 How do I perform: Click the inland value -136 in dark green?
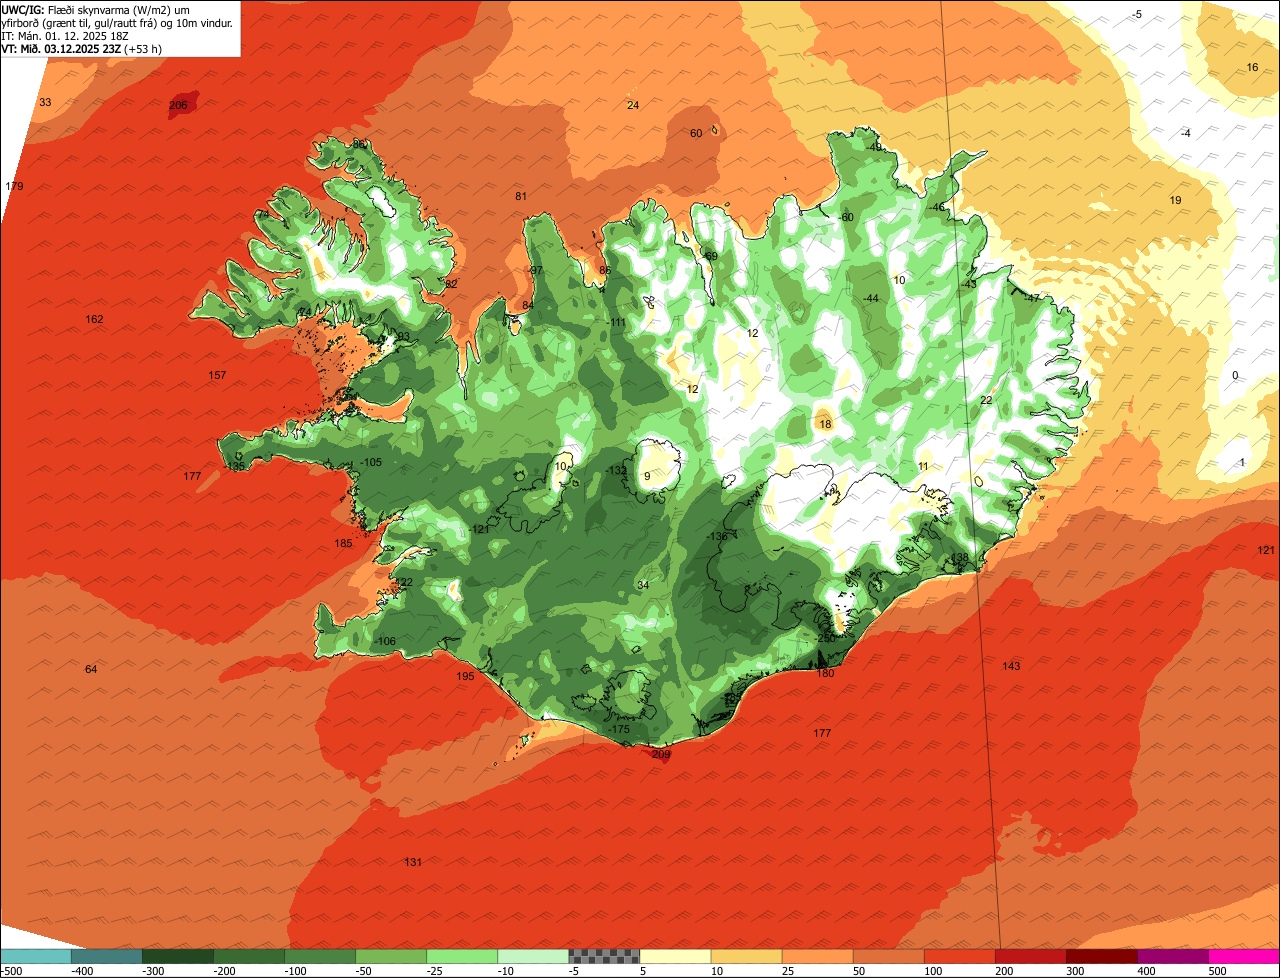[x=717, y=537]
